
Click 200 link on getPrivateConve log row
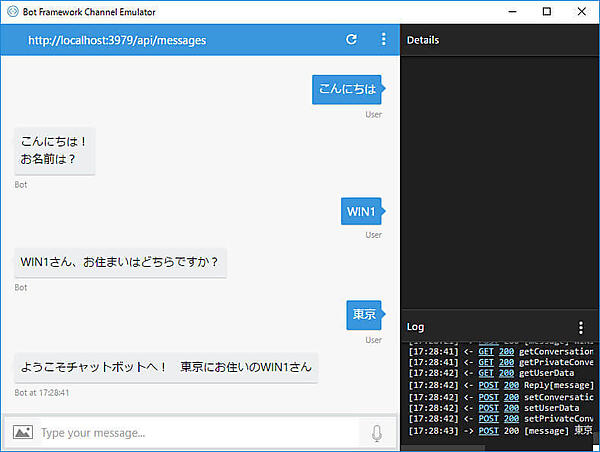(506, 362)
